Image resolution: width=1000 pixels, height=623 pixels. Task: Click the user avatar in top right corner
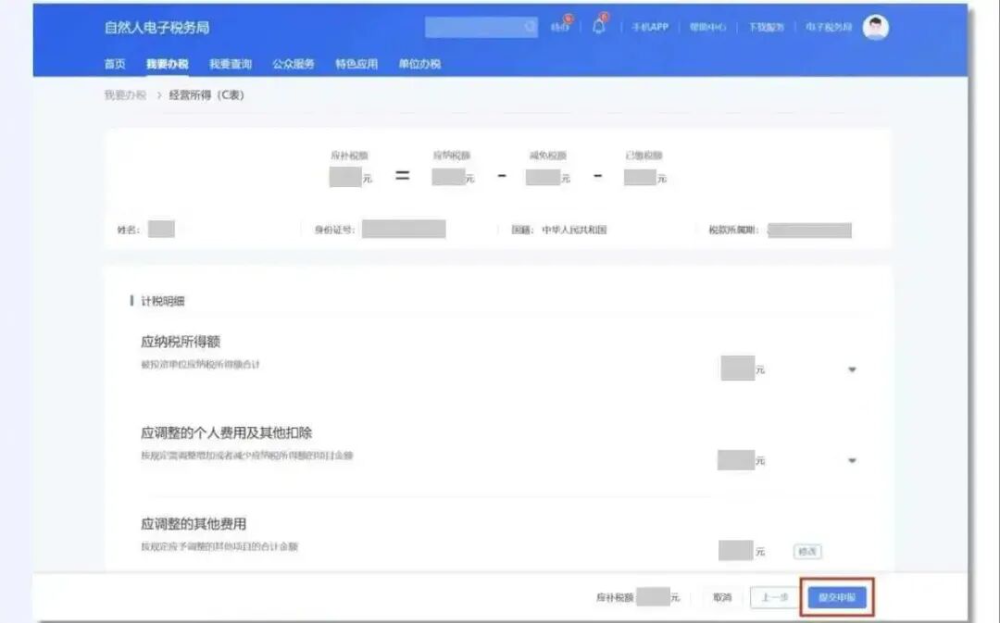[875, 27]
